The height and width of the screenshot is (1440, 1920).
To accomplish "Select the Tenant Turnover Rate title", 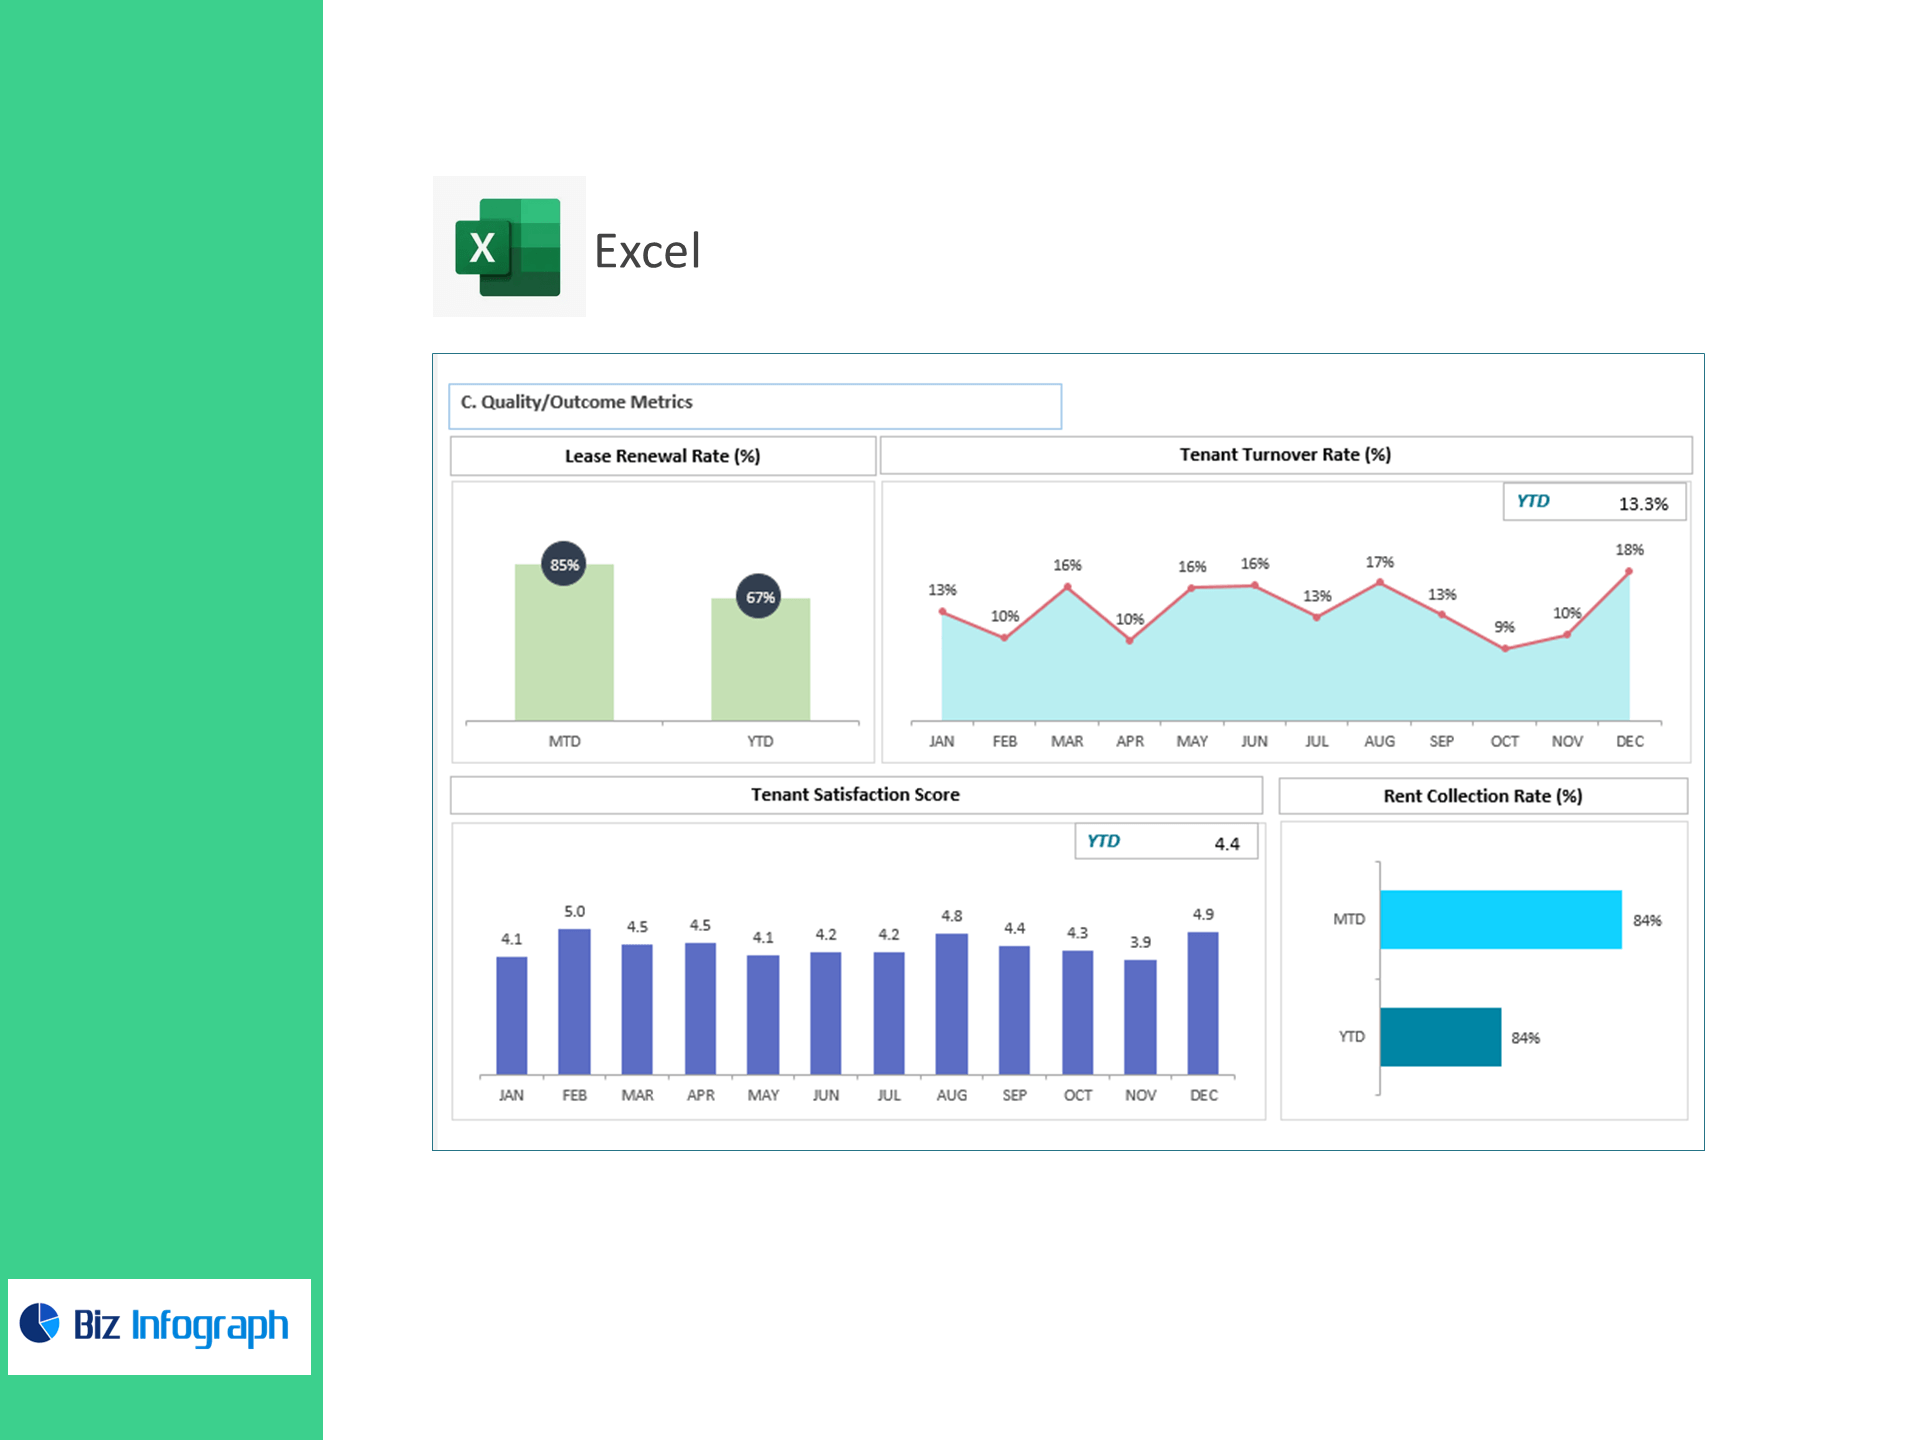I will click(1285, 455).
